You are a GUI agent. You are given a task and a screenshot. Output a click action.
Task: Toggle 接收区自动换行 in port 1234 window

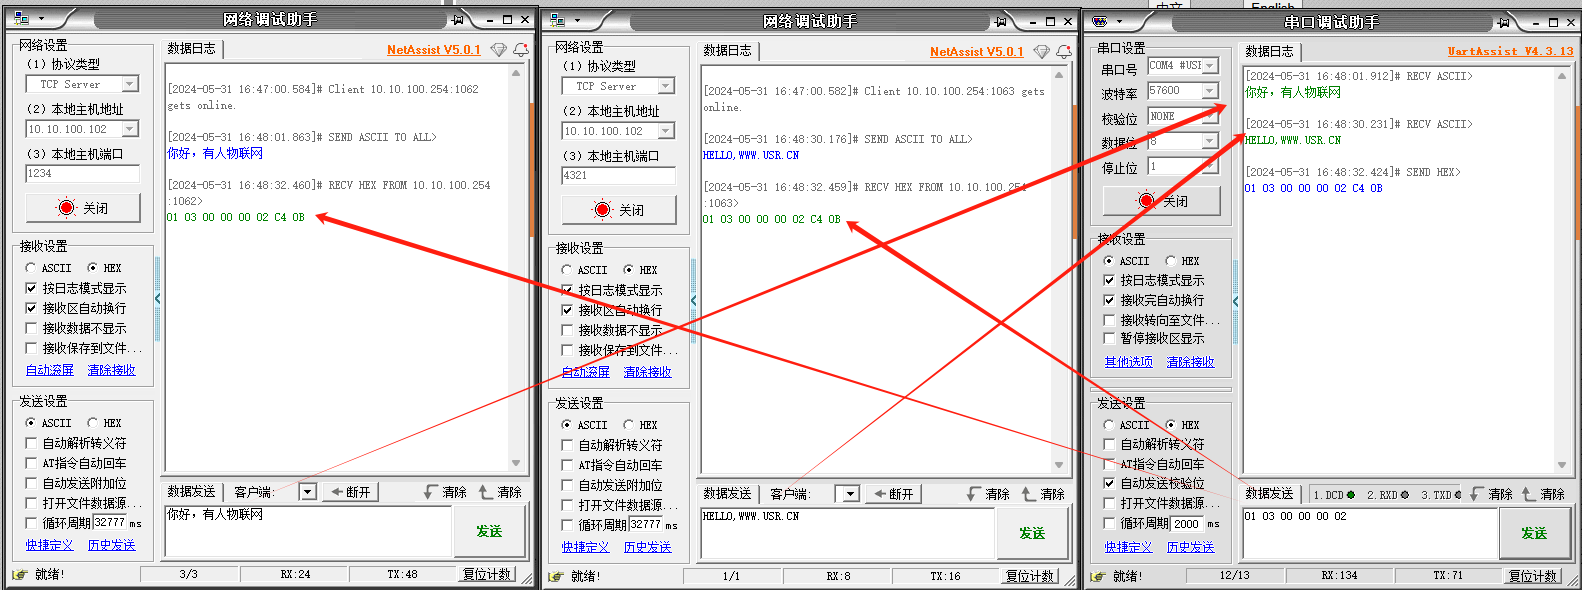click(x=31, y=308)
